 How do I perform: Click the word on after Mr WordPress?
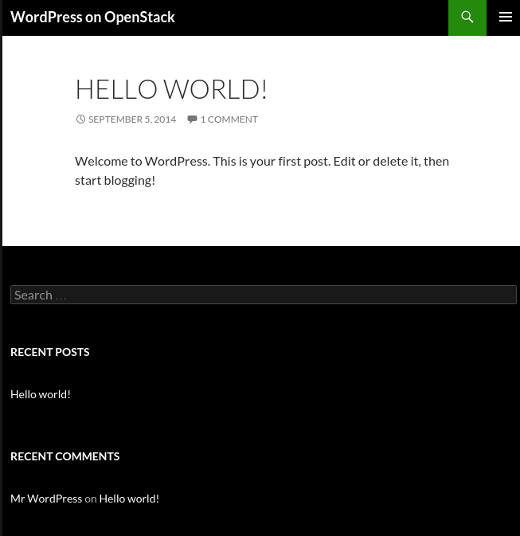click(x=91, y=499)
